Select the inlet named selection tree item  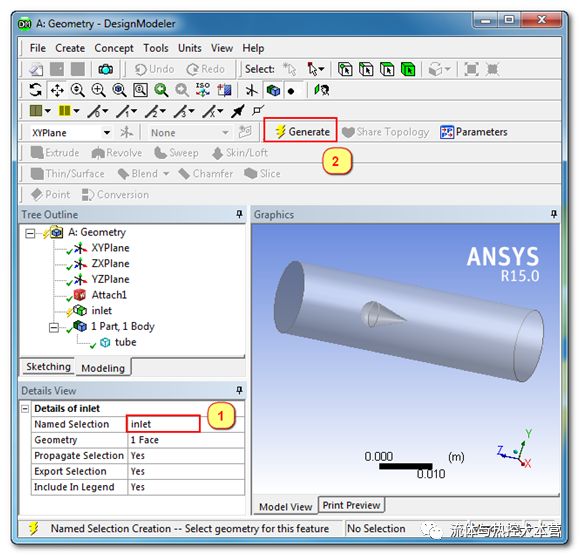pyautogui.click(x=102, y=311)
